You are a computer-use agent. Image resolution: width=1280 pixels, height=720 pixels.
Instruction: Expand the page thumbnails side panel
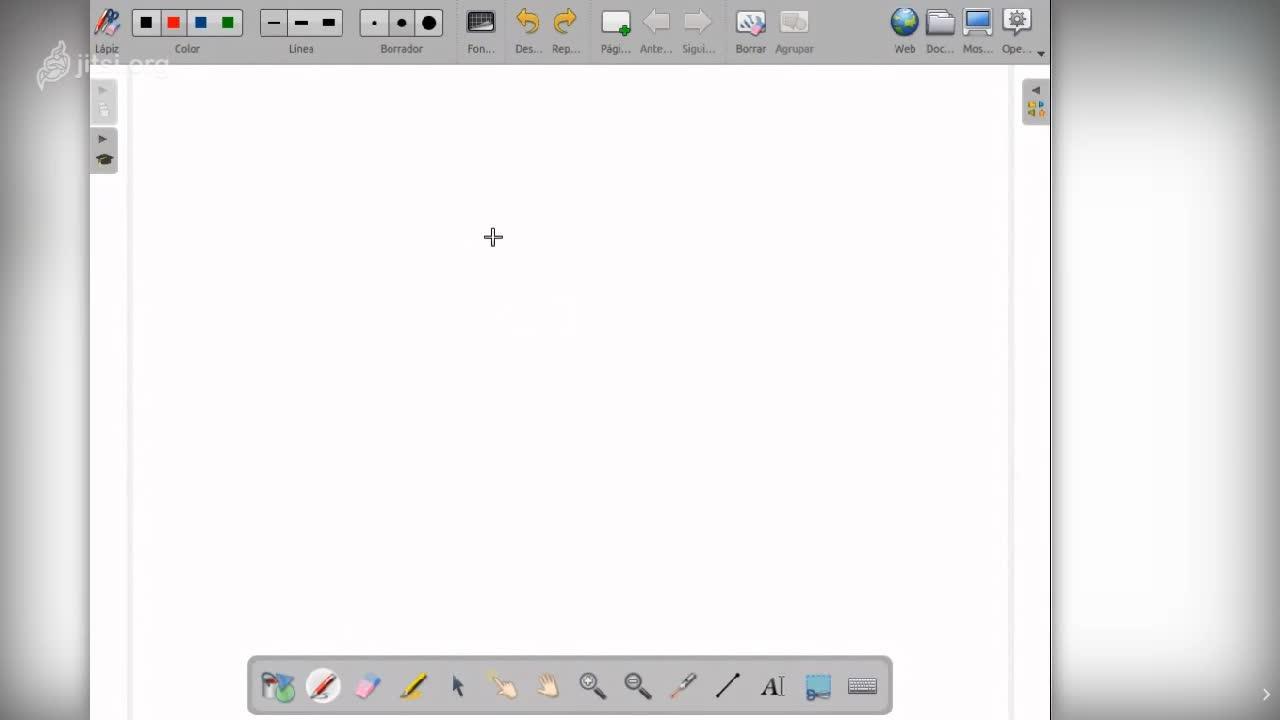click(104, 102)
